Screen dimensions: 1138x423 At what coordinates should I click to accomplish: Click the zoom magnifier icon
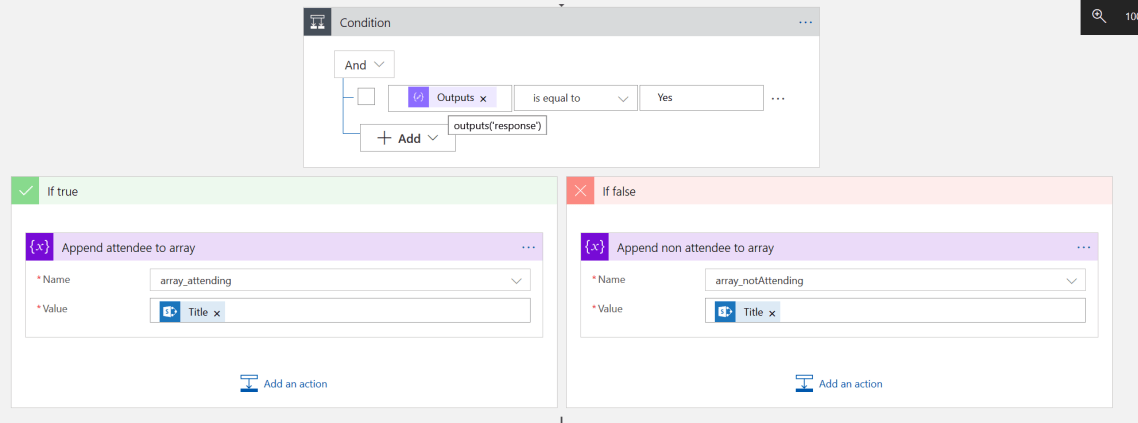click(1099, 16)
